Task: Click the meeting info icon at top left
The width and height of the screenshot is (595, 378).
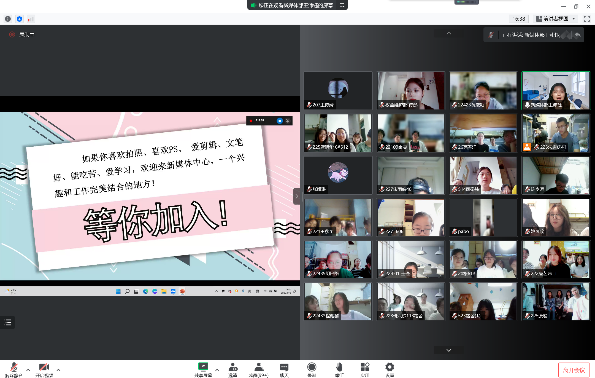Action: pyautogui.click(x=8, y=19)
